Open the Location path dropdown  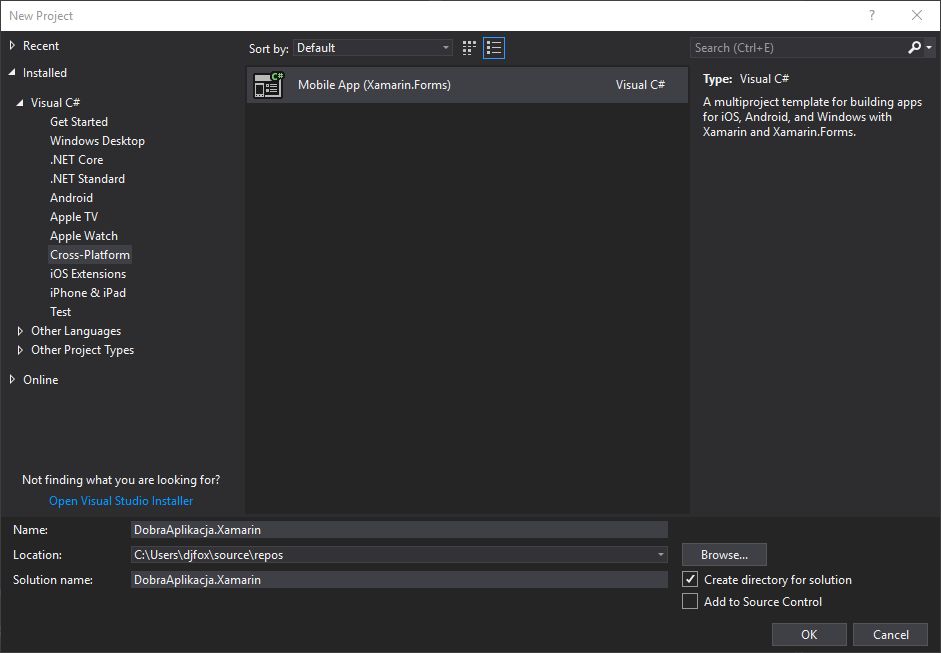pyautogui.click(x=661, y=555)
